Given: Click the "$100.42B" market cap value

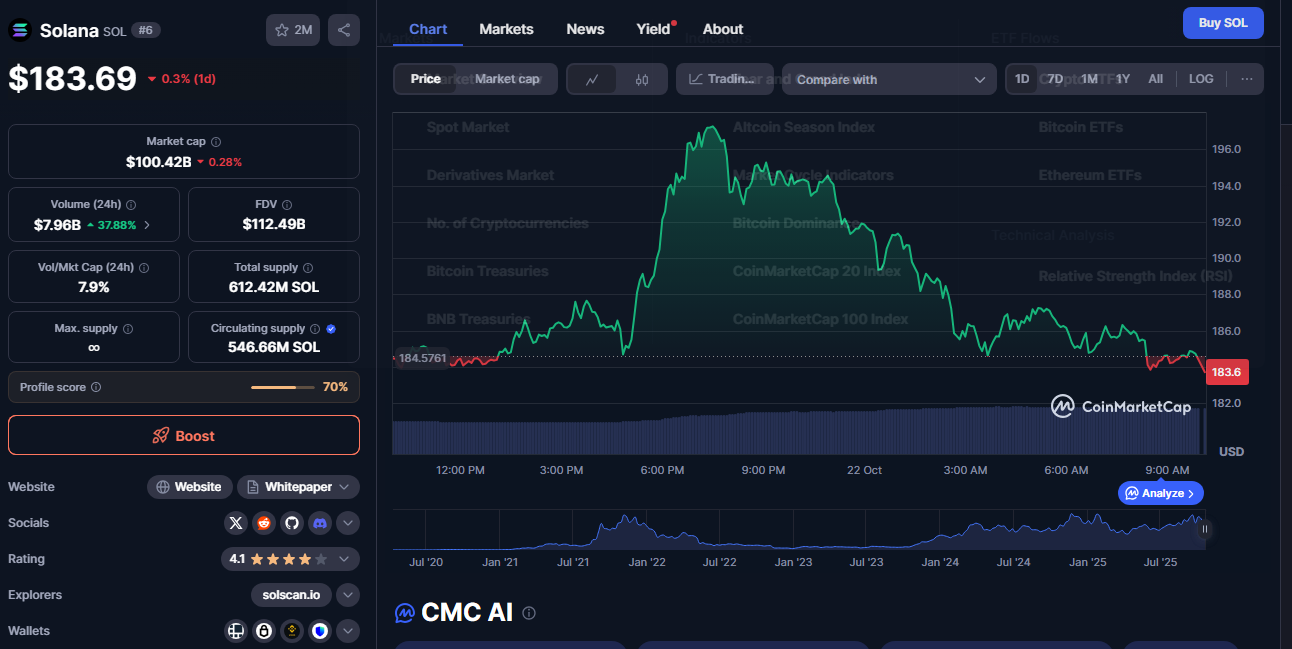Looking at the screenshot, I should [158, 162].
